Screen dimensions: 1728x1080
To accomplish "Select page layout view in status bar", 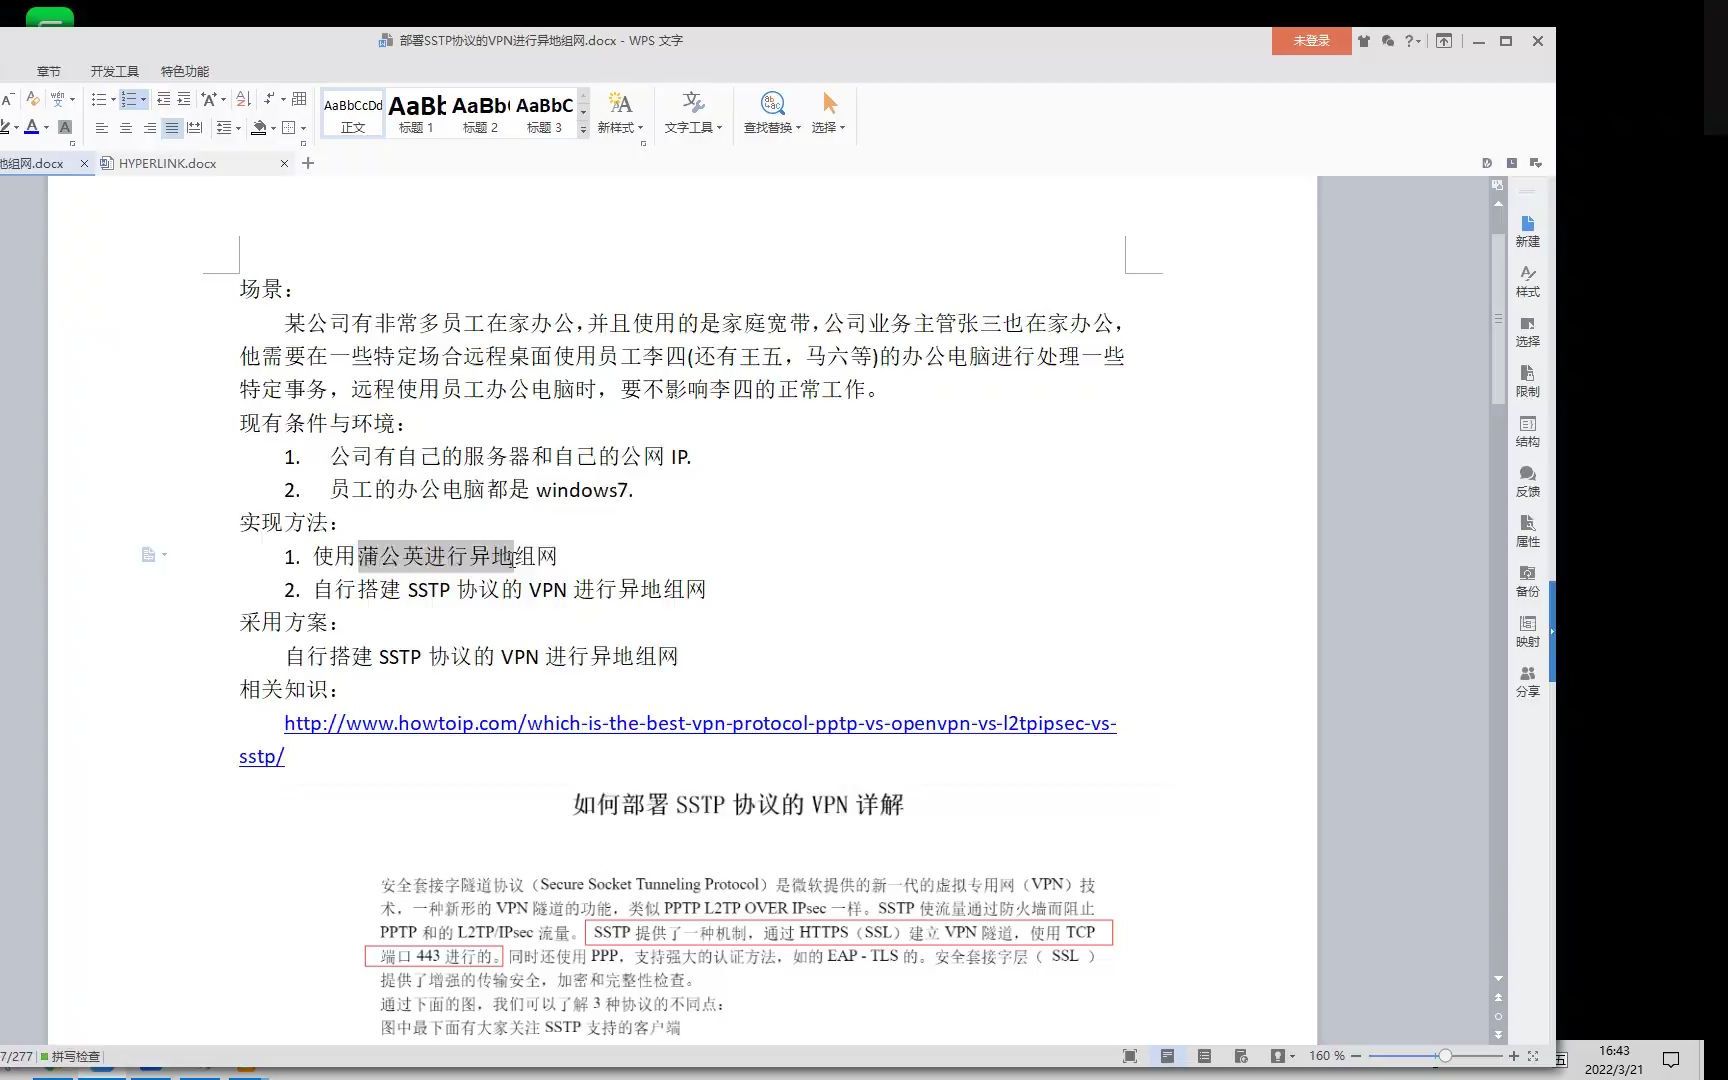I will tap(1167, 1056).
